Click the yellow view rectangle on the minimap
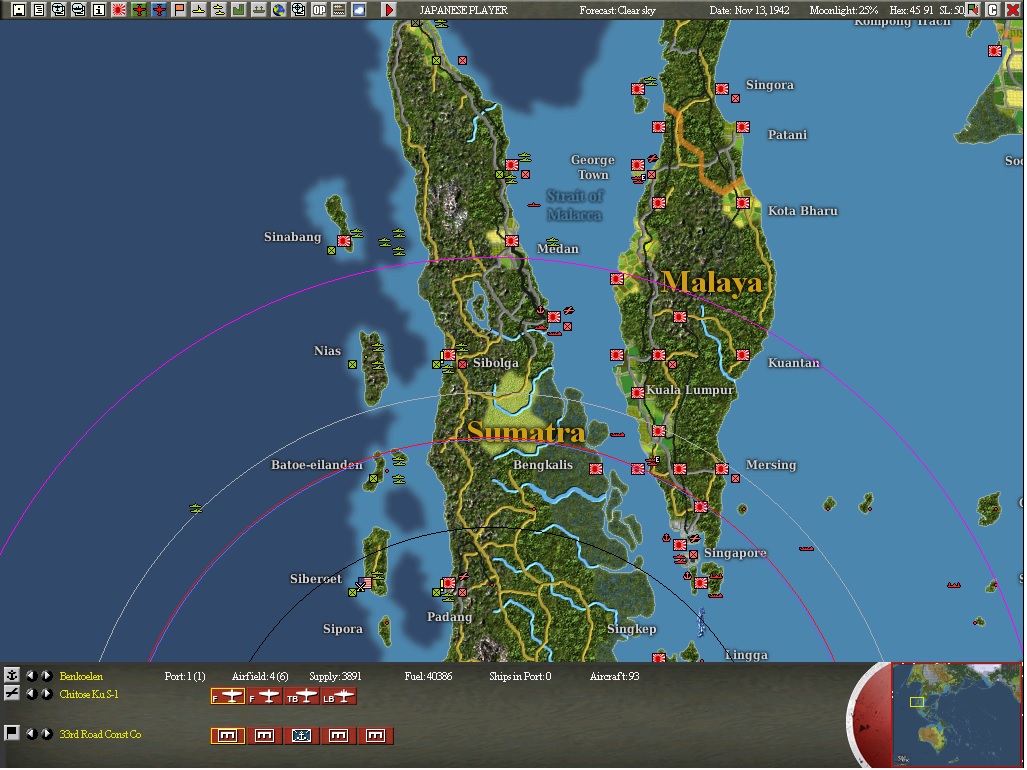 (x=917, y=702)
